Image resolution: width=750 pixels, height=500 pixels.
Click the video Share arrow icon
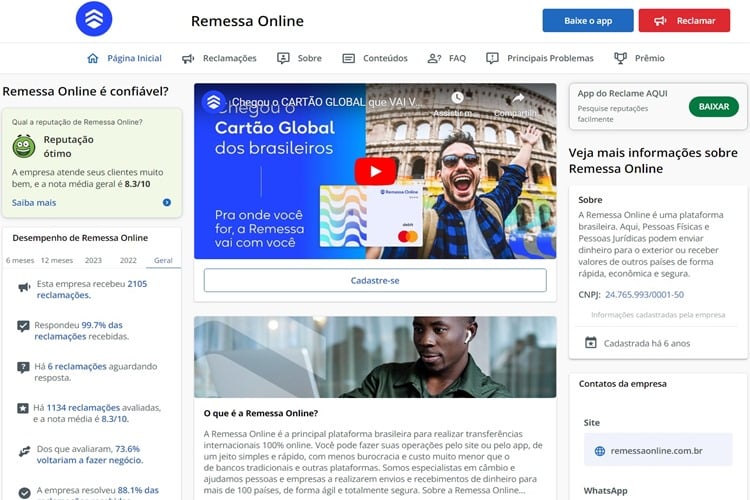click(x=519, y=99)
